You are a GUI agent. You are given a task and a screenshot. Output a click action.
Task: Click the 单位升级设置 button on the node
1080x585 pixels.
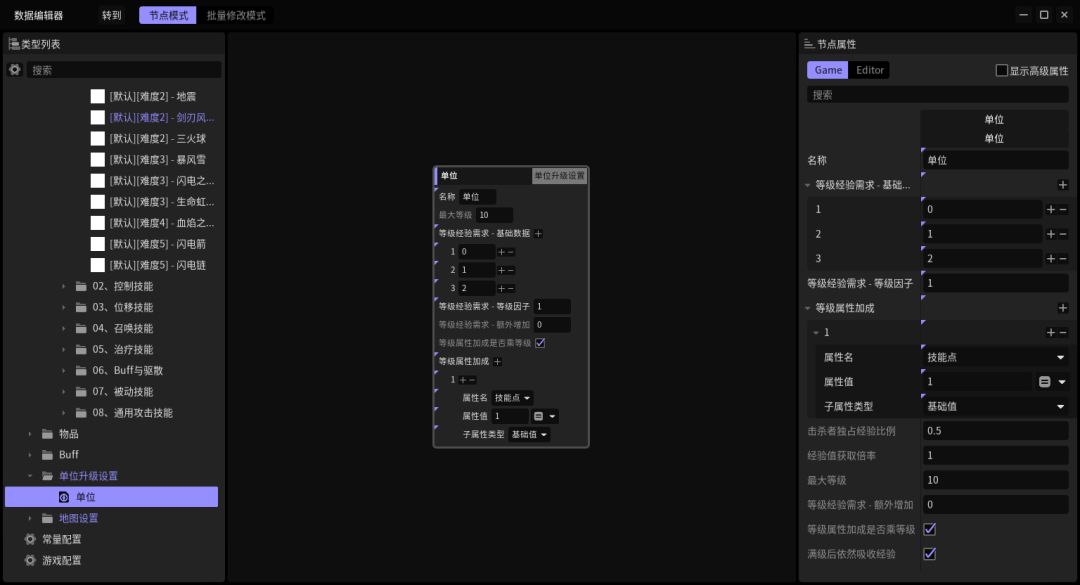tap(559, 176)
